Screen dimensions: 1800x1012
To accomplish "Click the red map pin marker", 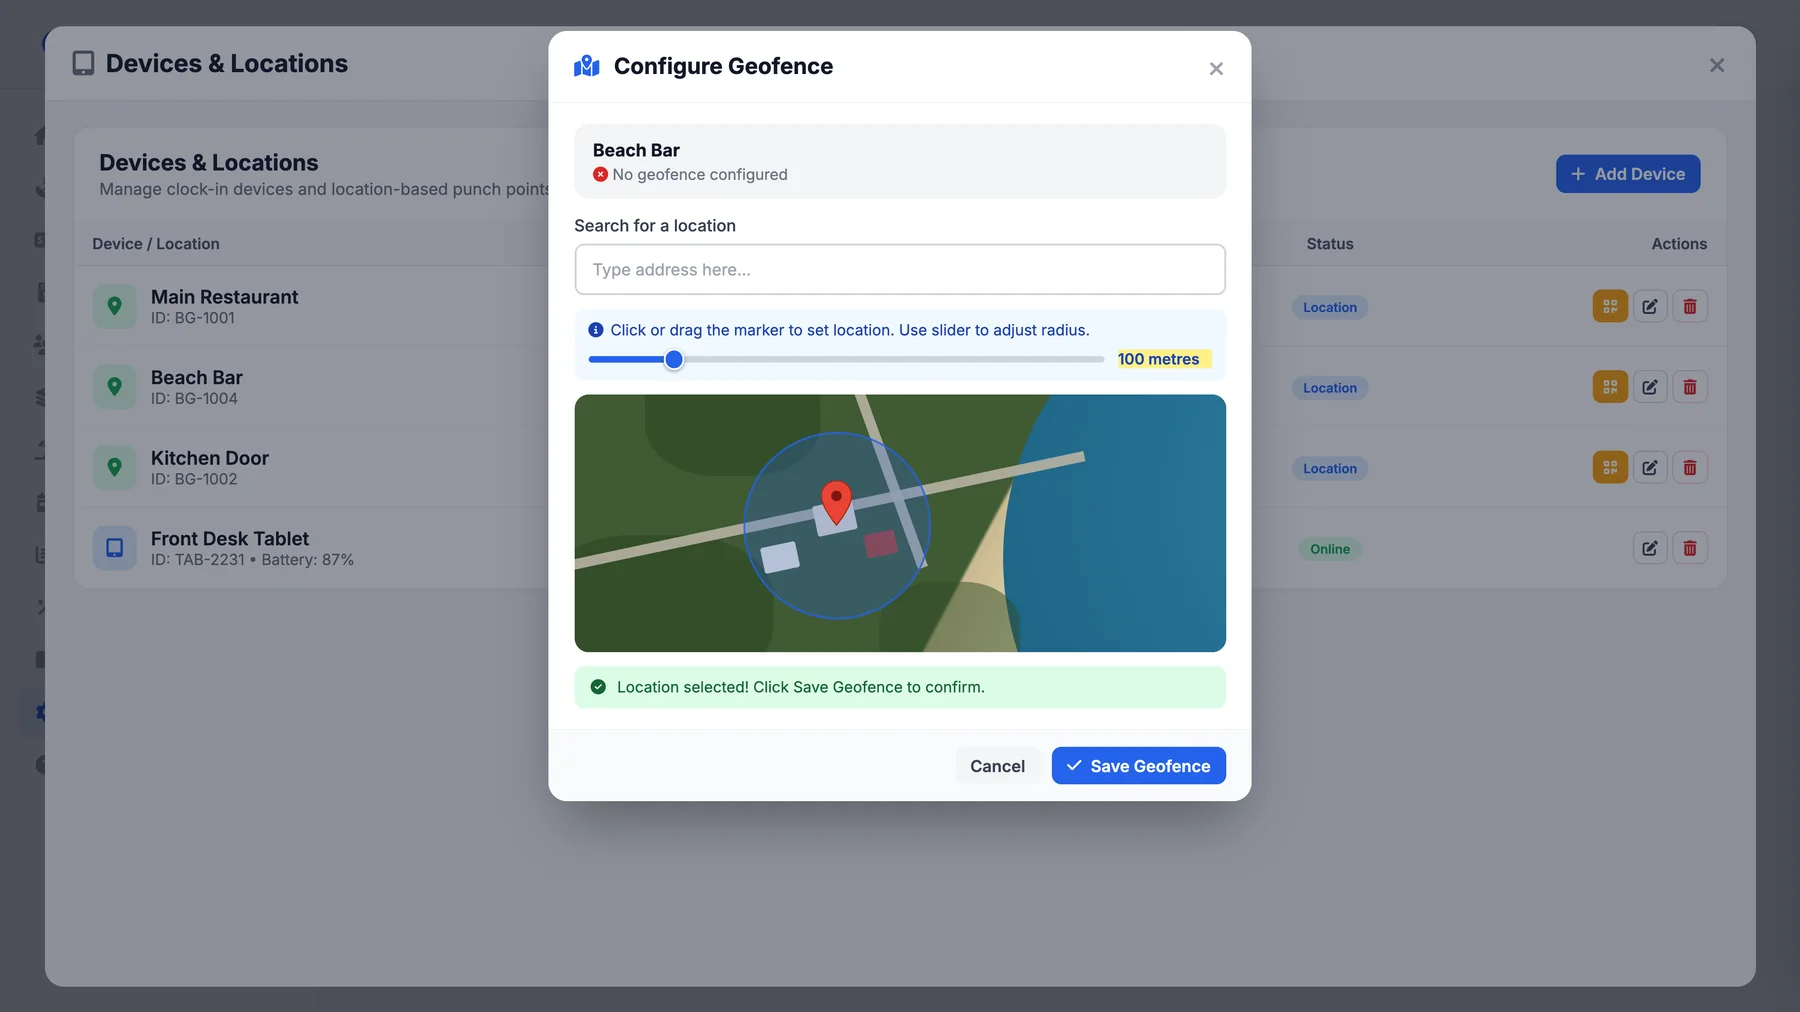I will (x=836, y=502).
